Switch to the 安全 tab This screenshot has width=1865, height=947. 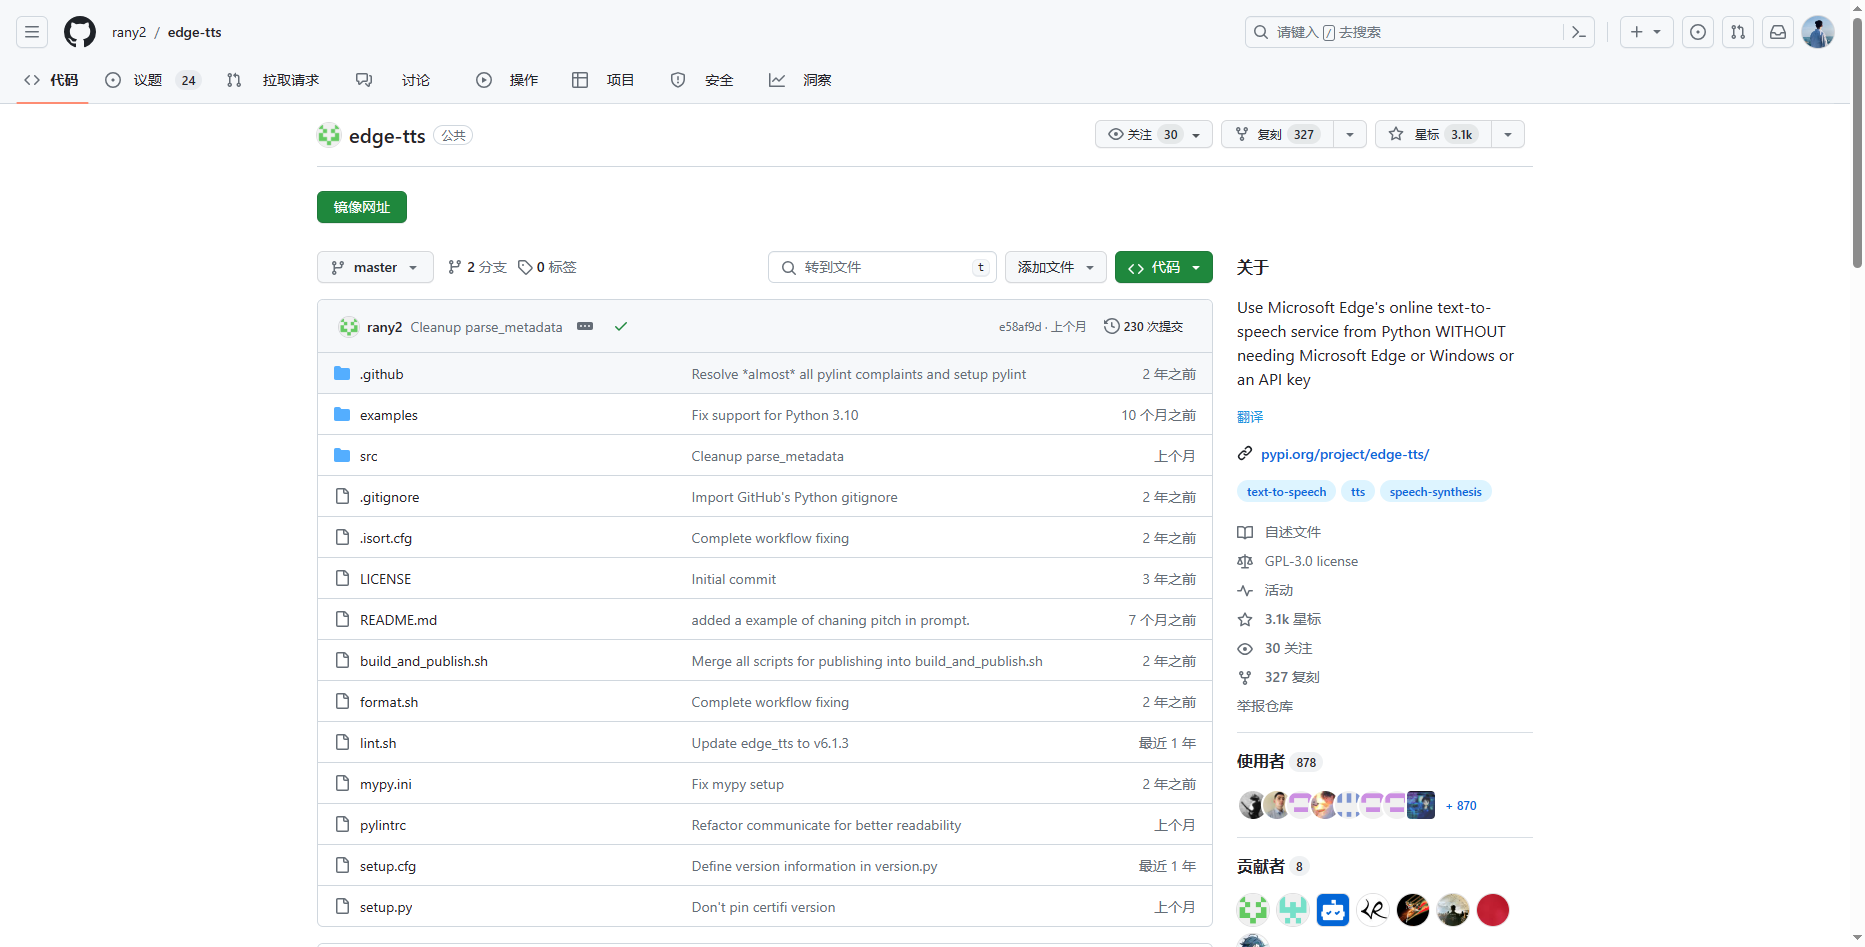click(x=702, y=80)
